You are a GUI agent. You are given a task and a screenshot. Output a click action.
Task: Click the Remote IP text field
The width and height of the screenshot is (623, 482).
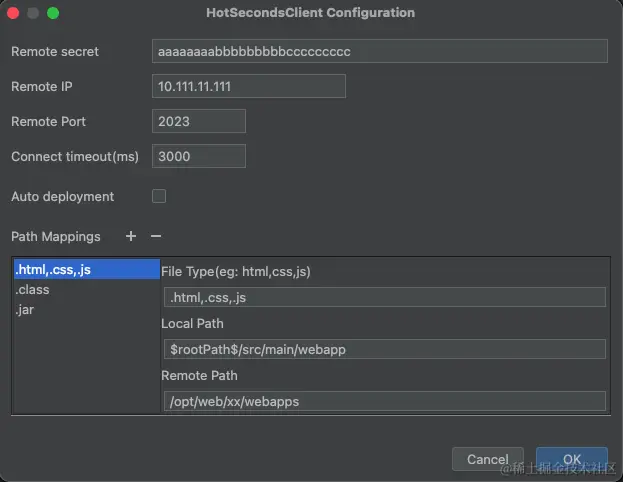point(249,86)
